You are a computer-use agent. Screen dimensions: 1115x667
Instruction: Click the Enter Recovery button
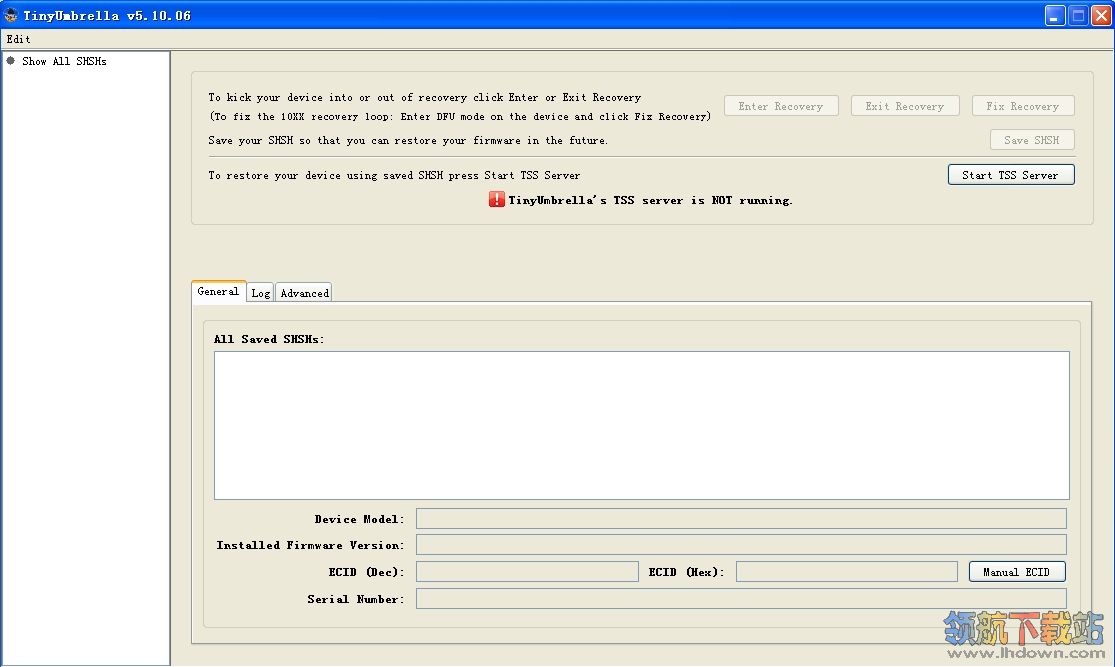tap(781, 106)
